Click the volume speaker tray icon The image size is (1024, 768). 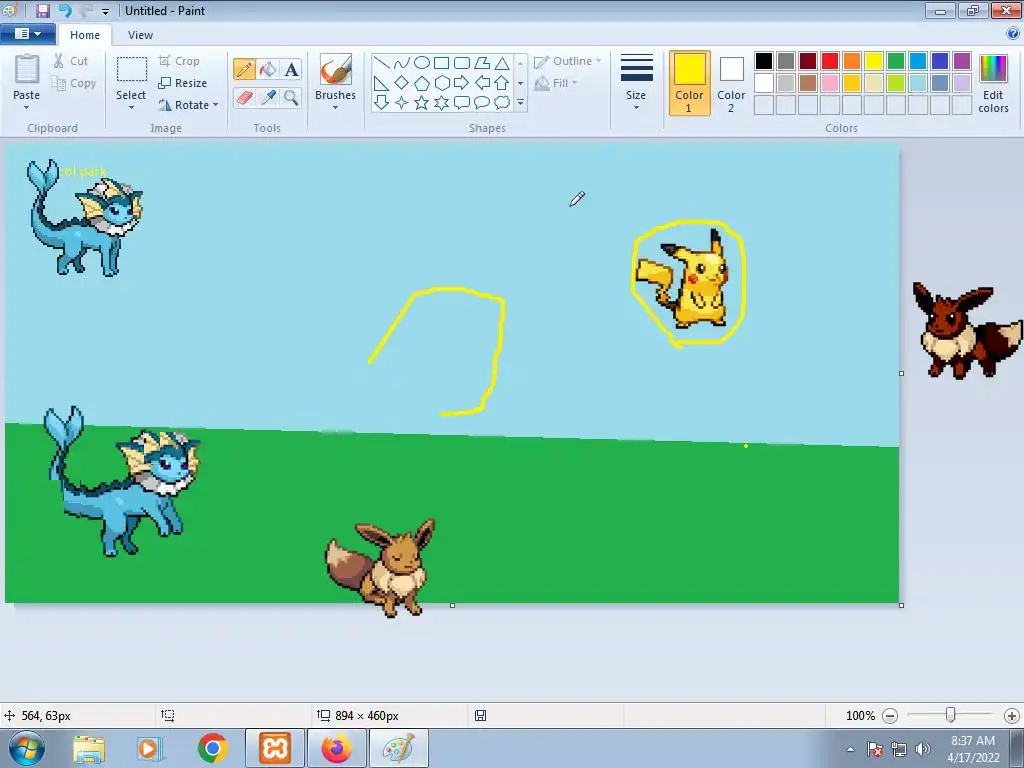tap(923, 749)
